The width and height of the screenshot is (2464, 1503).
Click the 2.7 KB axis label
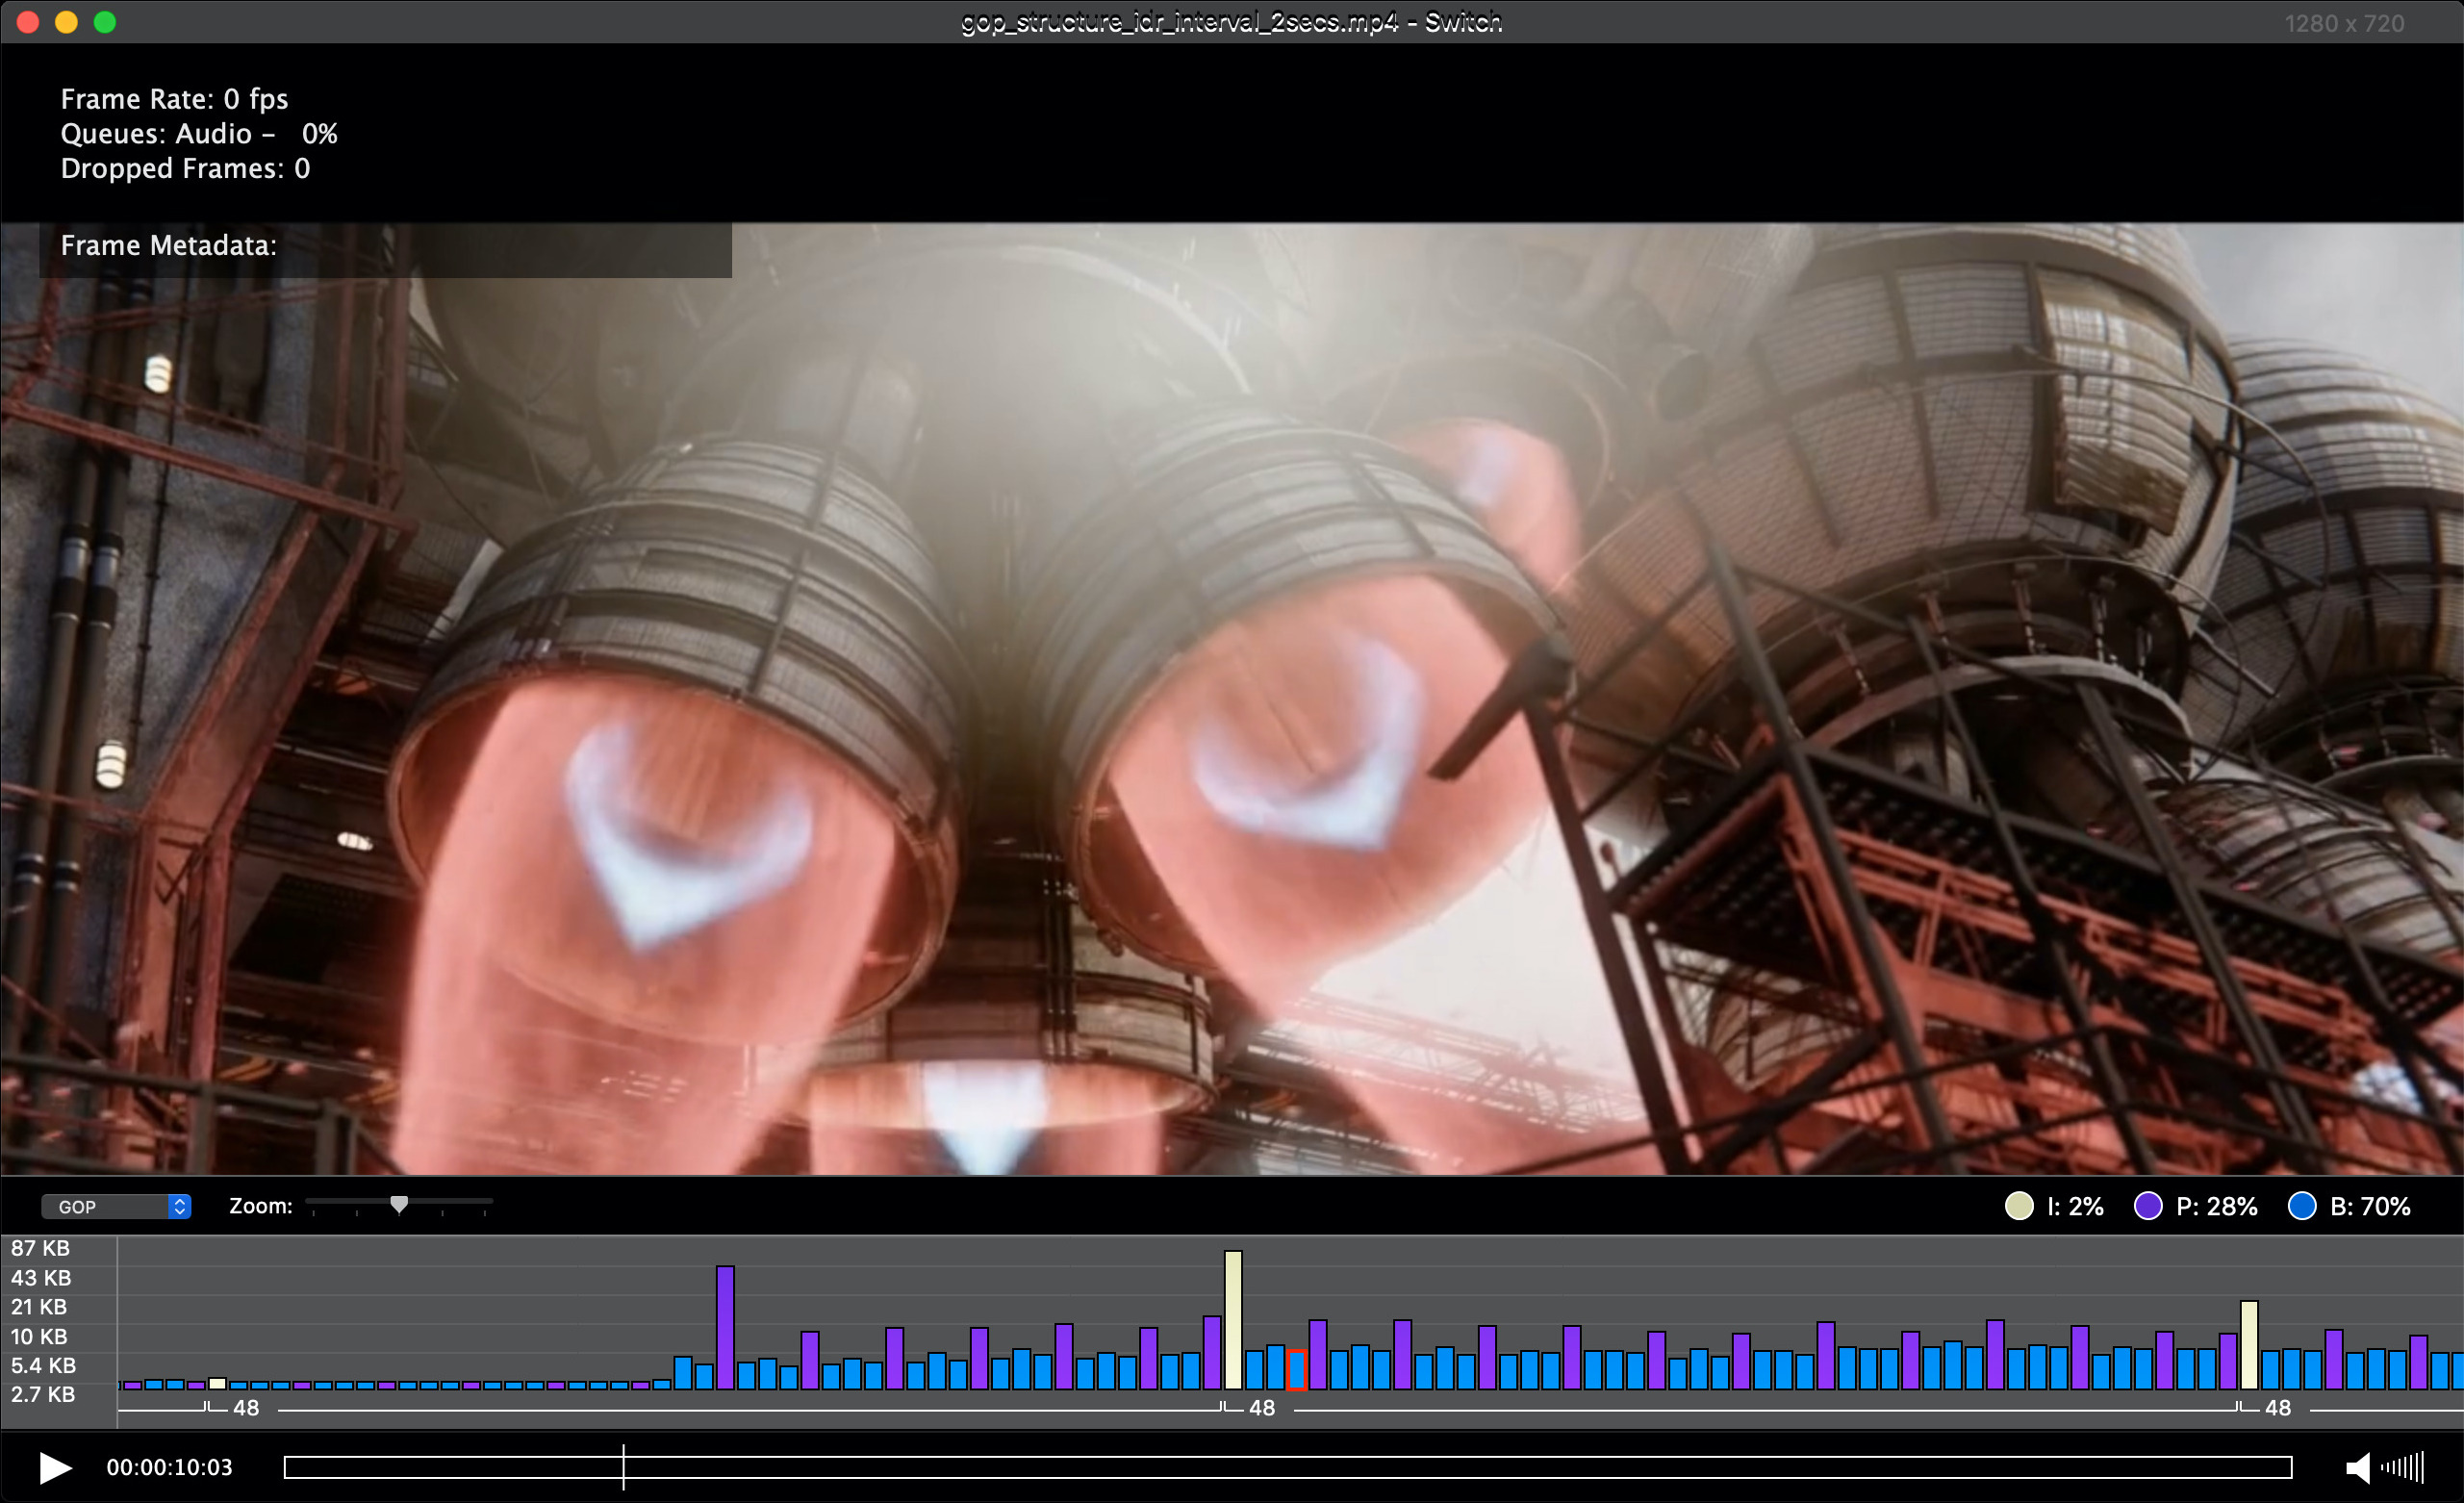(x=43, y=1394)
